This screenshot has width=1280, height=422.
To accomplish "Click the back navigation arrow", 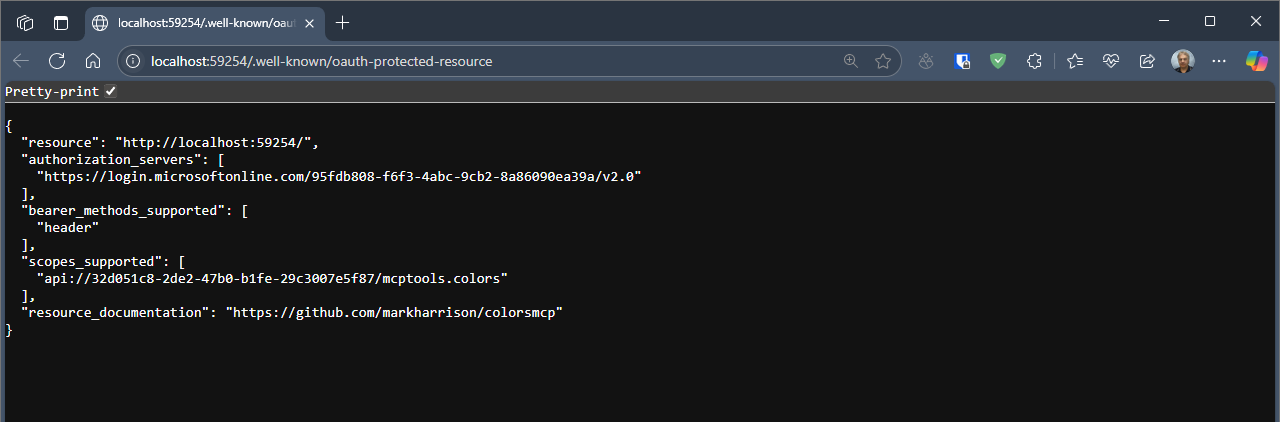I will pyautogui.click(x=21, y=61).
